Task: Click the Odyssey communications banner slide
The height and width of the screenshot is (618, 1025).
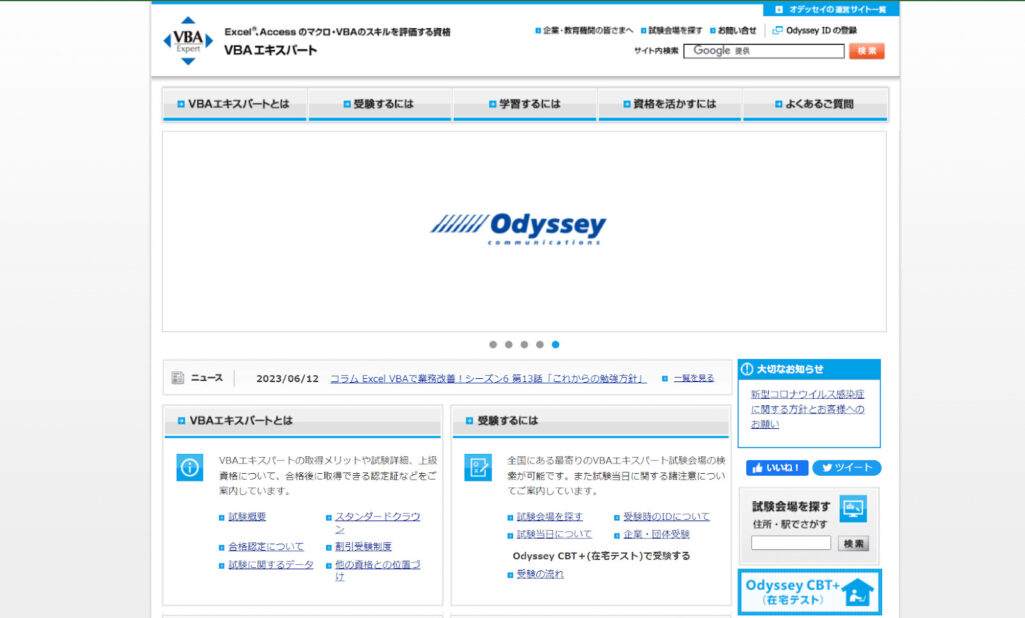Action: (x=524, y=232)
